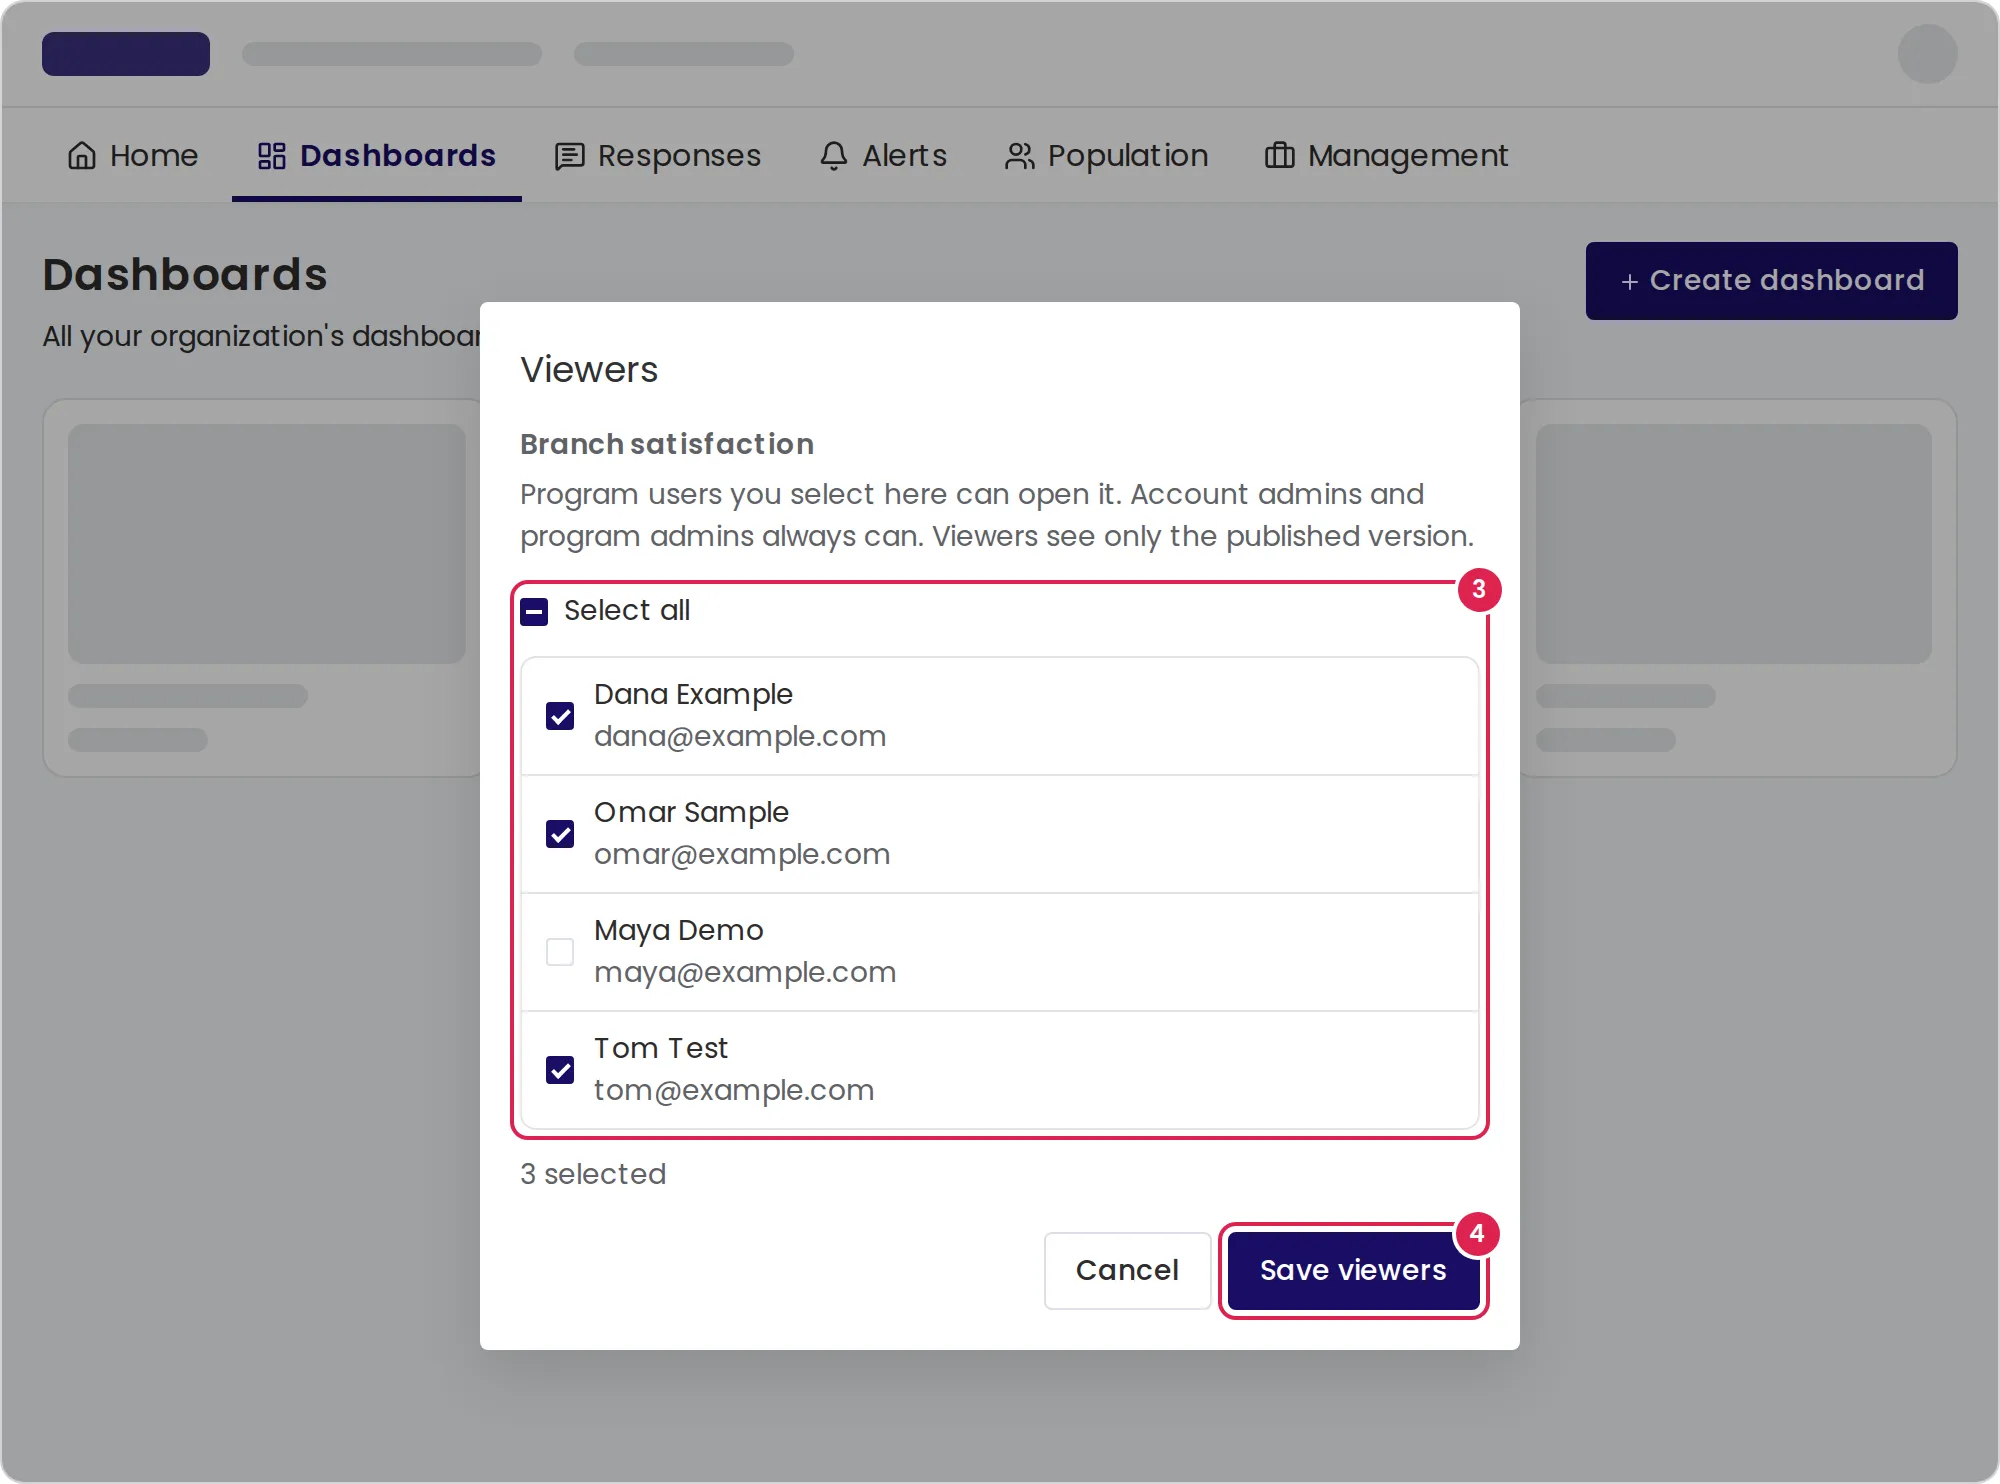Click the Create dashboard button
Screen dimensions: 2000x1484
(1771, 281)
